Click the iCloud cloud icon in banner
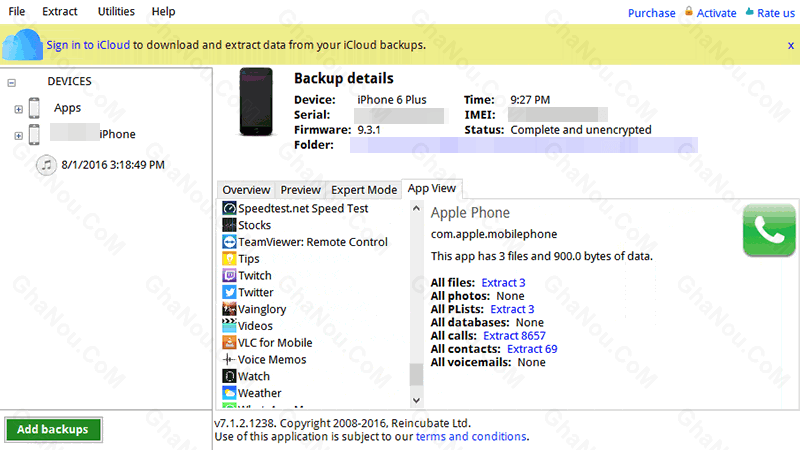The width and height of the screenshot is (800, 450). click(x=22, y=45)
